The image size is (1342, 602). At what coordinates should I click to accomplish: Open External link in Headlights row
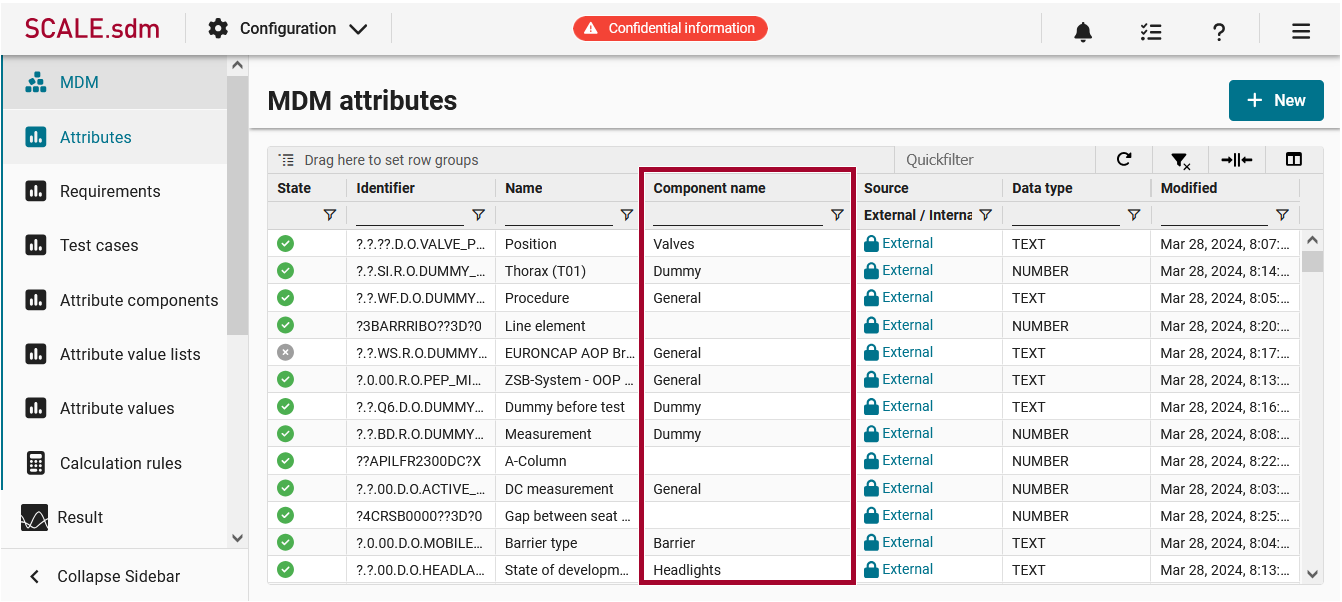point(907,569)
